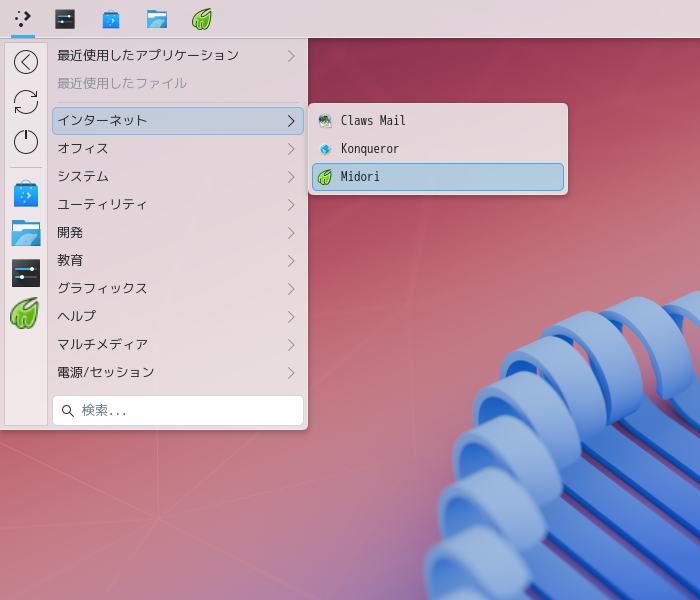
Task: Open the システム category
Action: coord(178,177)
